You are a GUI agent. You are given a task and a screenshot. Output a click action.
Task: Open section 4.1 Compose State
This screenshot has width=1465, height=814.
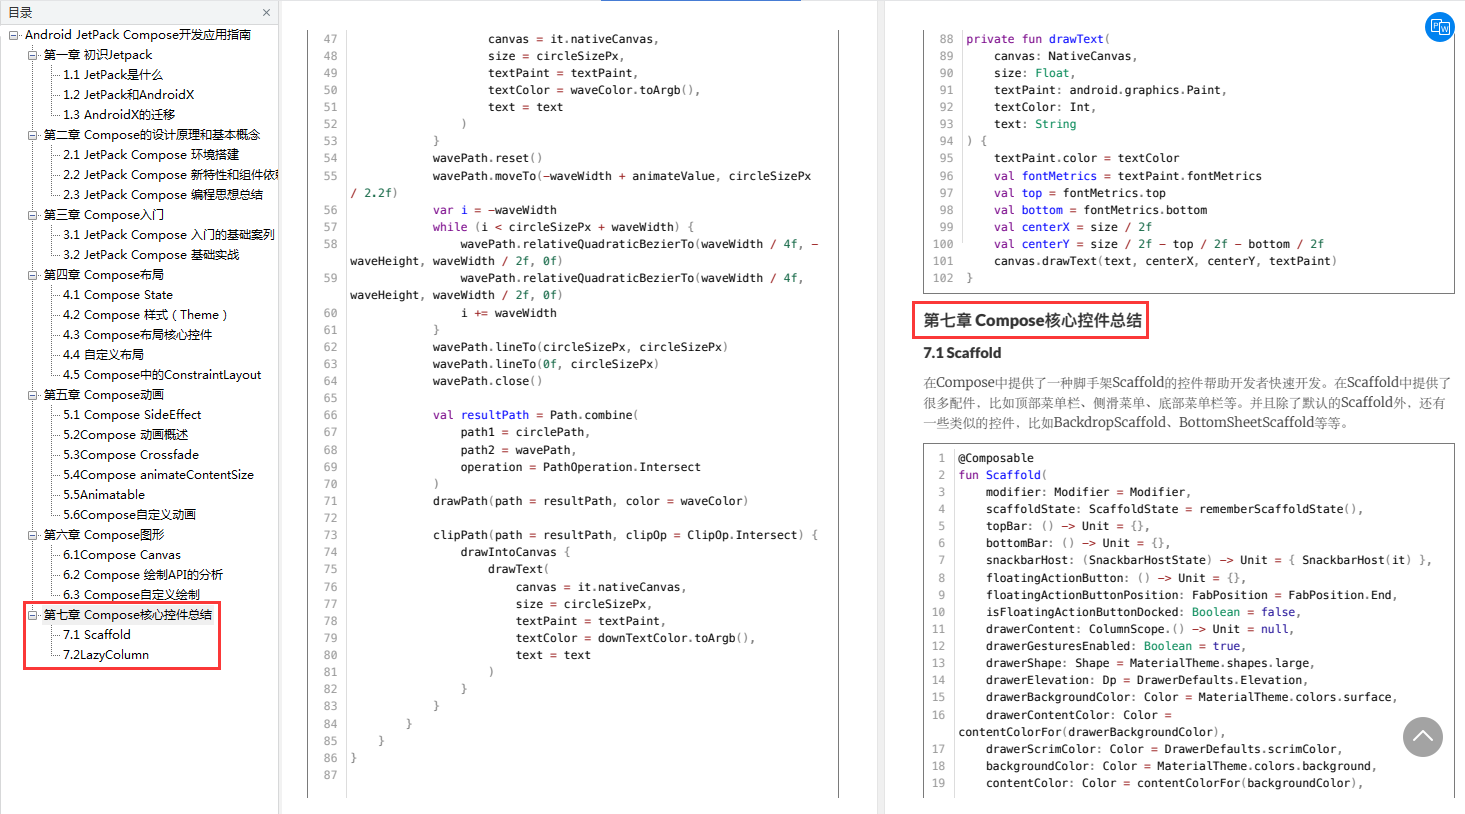click(118, 295)
